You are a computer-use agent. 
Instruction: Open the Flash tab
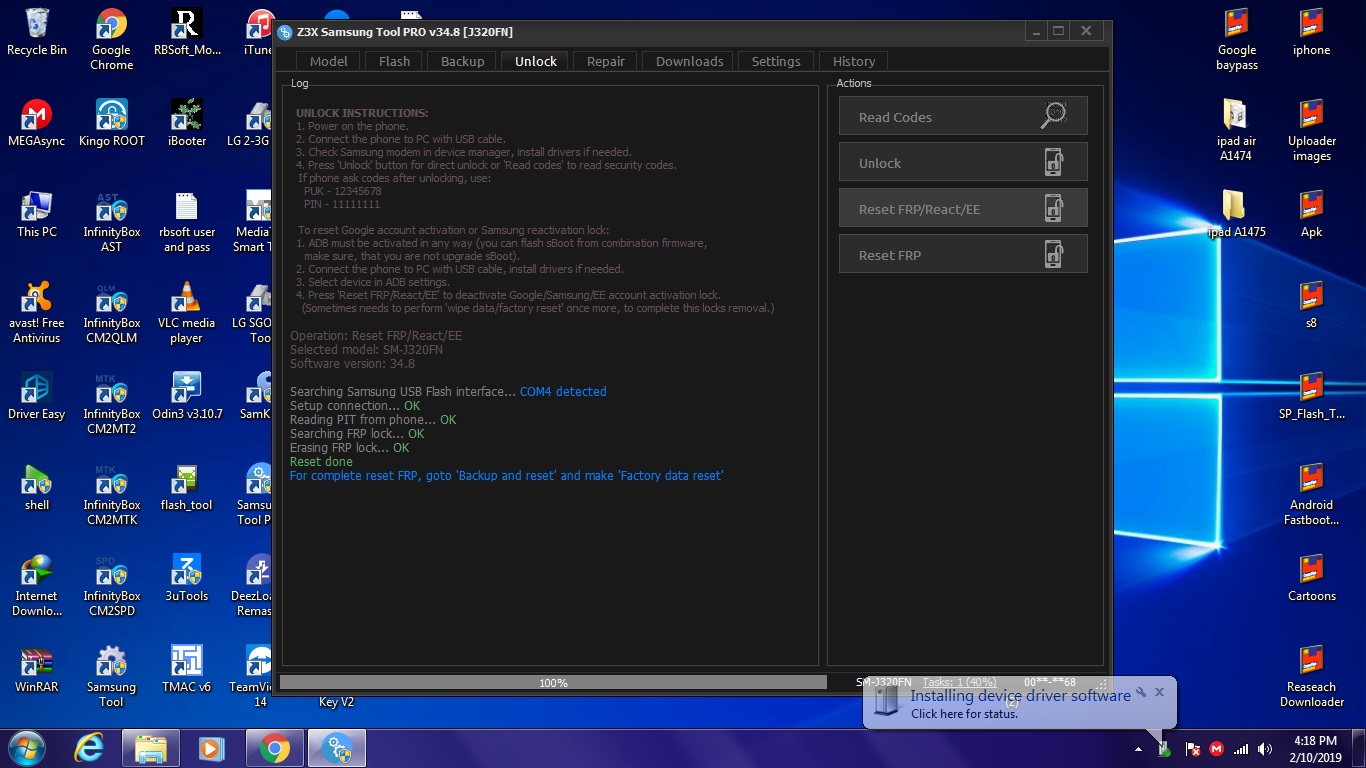tap(394, 61)
